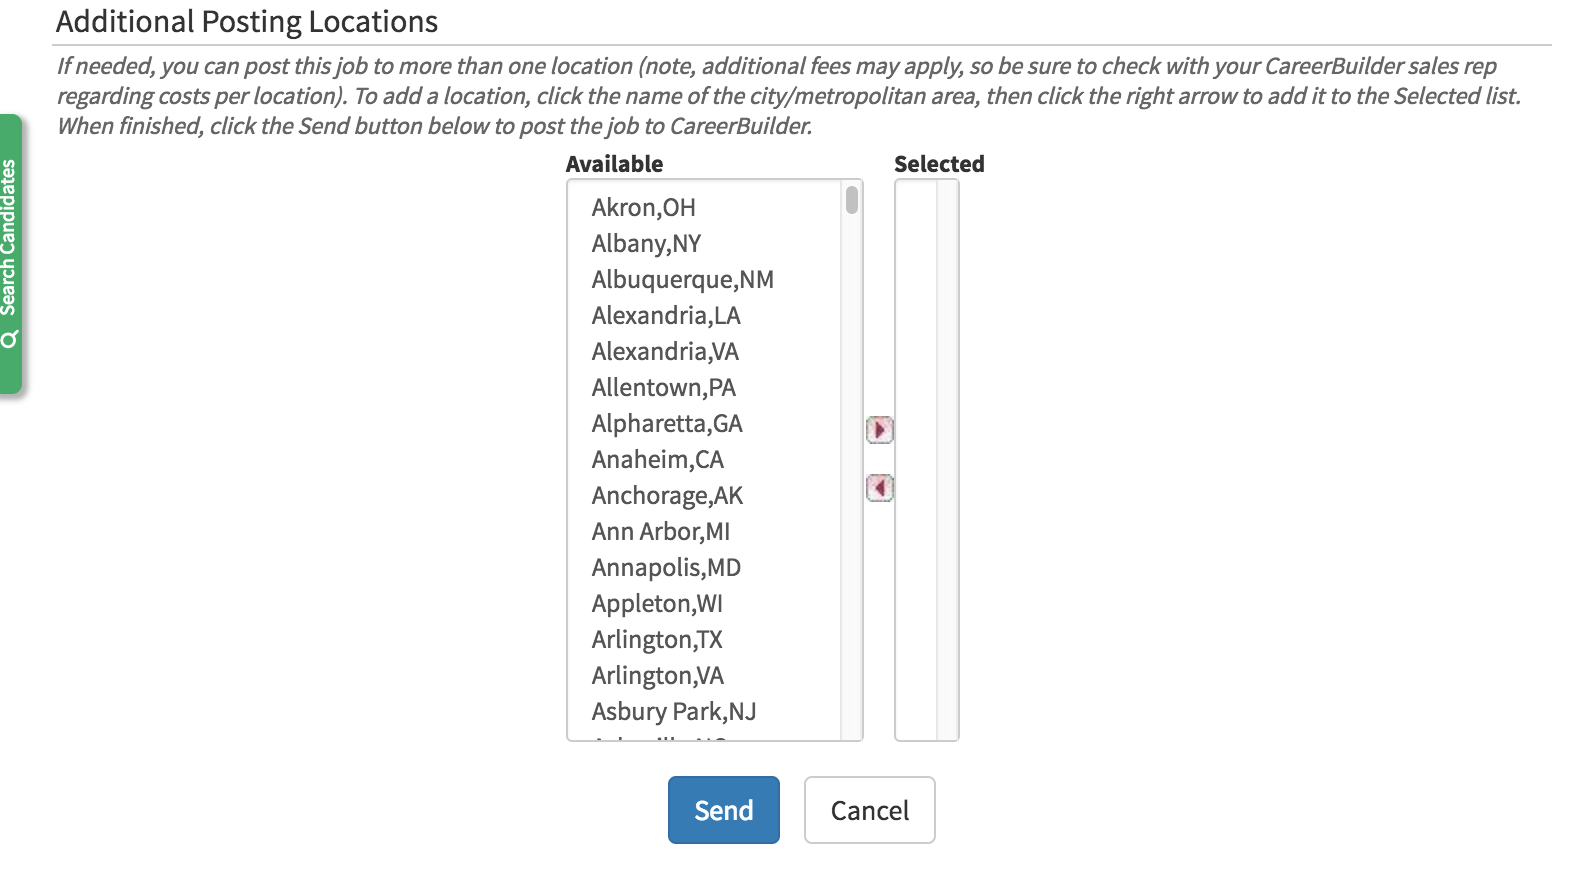Select Albany,NY from the list
The width and height of the screenshot is (1570, 890).
point(646,244)
